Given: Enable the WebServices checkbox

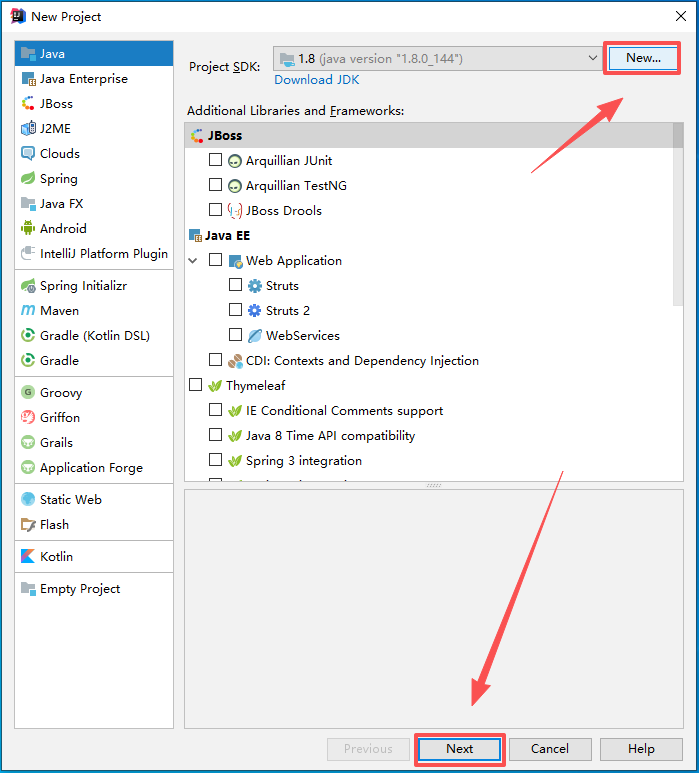Looking at the screenshot, I should (236, 335).
